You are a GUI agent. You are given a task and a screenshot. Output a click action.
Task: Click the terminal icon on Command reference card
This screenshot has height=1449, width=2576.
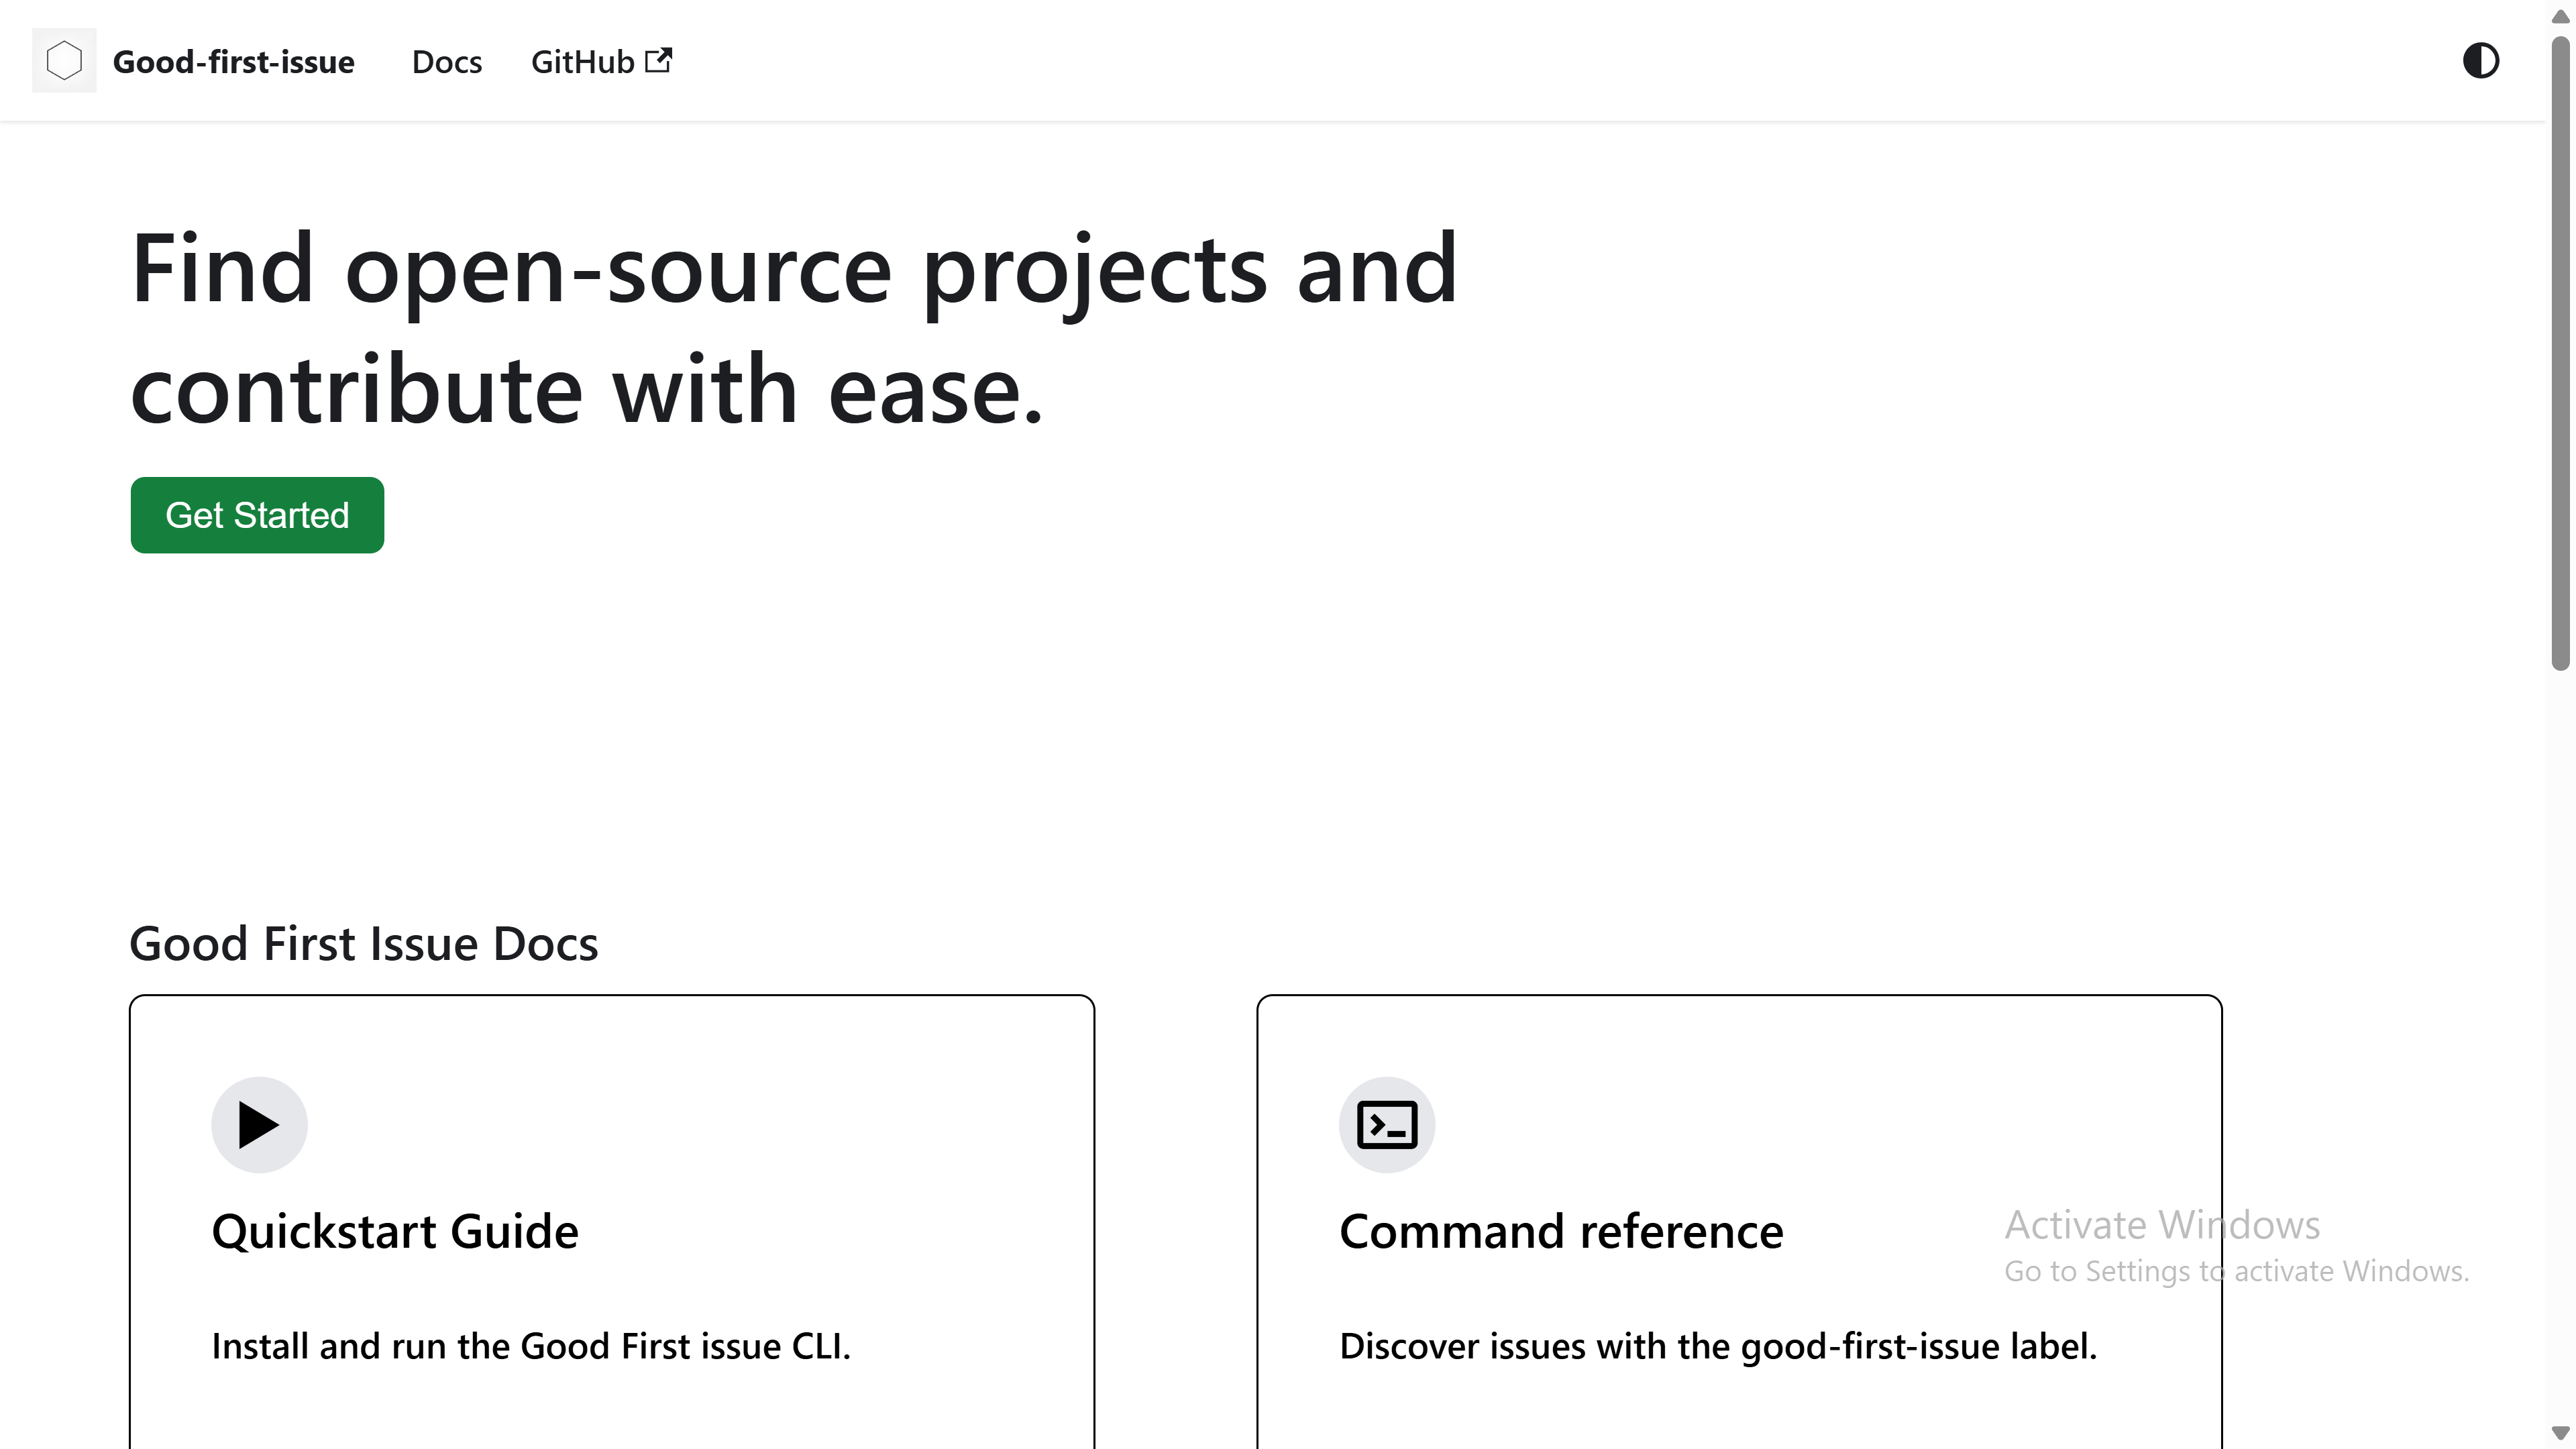click(1387, 1125)
